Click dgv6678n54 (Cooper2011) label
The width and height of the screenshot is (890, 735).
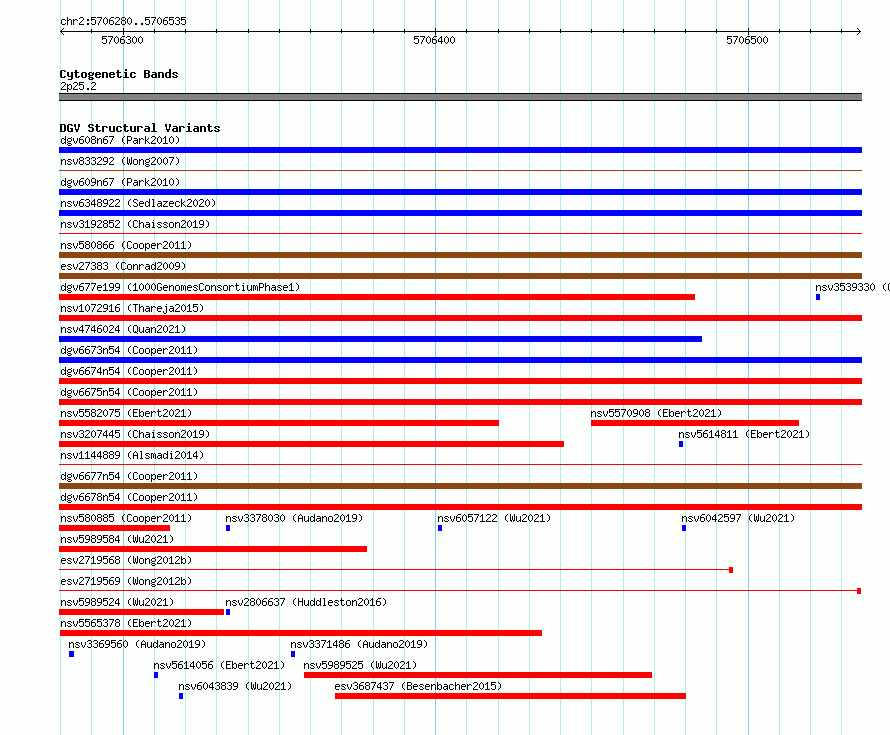(129, 497)
